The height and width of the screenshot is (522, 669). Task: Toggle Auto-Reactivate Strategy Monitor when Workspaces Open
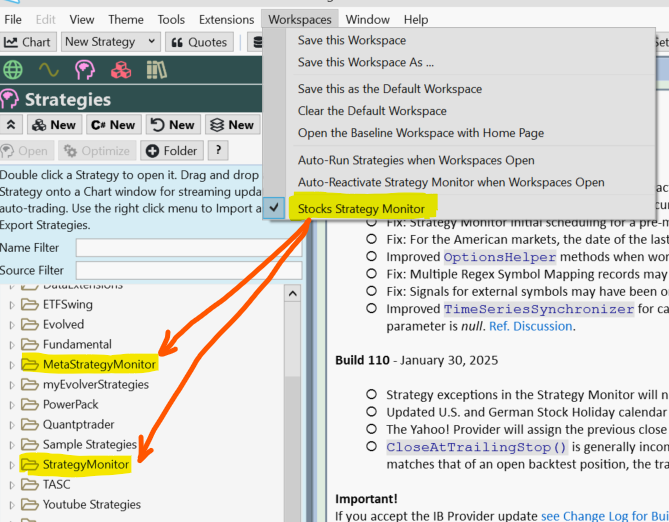[x=451, y=182]
